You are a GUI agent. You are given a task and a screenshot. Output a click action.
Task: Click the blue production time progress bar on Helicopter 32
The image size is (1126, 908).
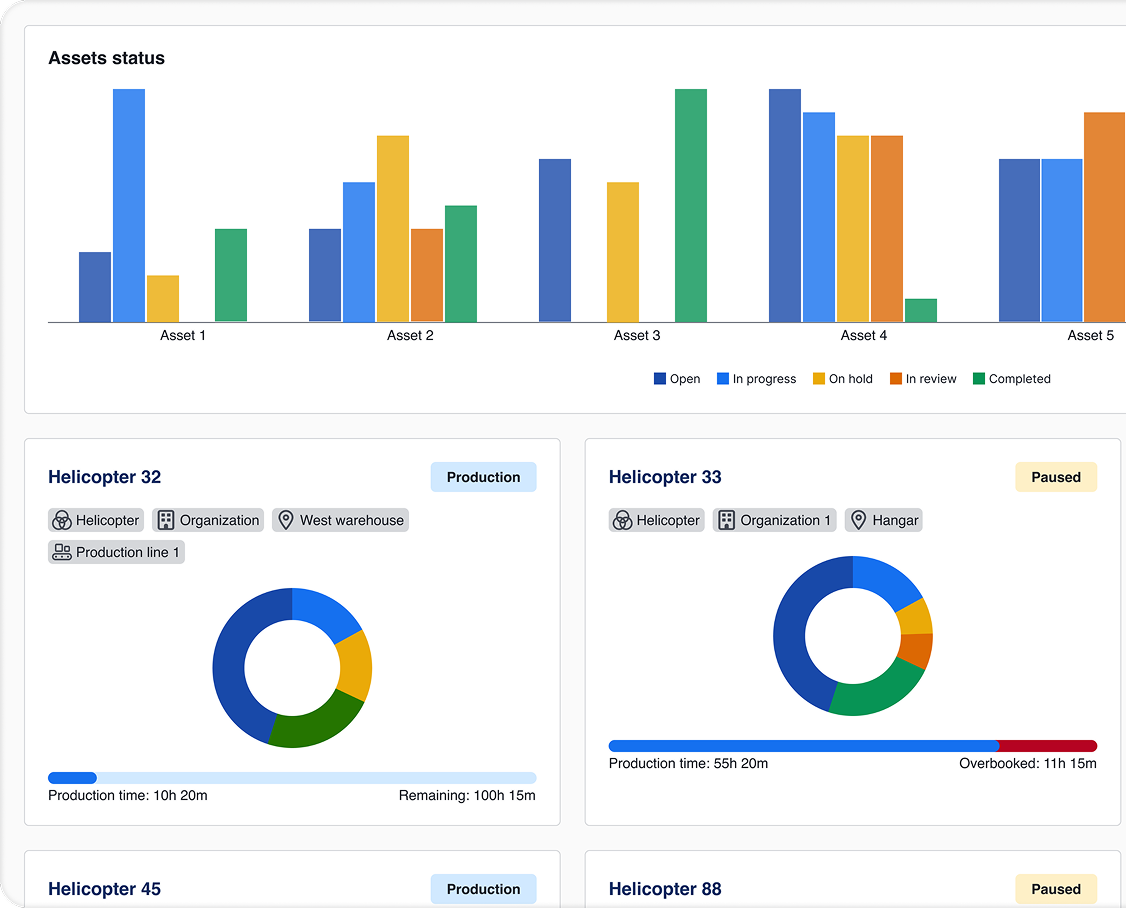[71, 778]
